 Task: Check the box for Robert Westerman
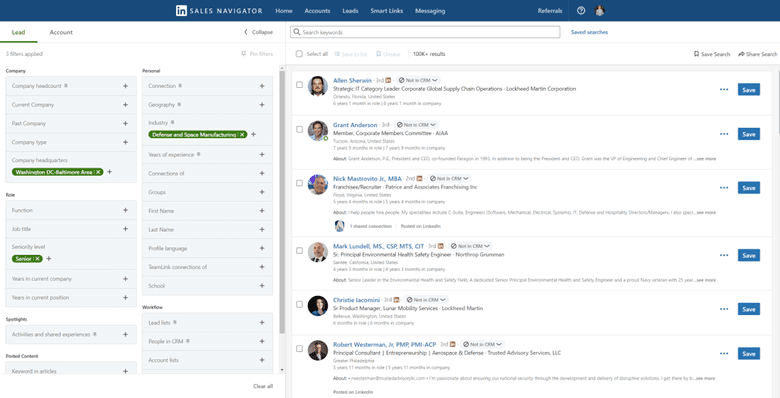[x=299, y=349]
